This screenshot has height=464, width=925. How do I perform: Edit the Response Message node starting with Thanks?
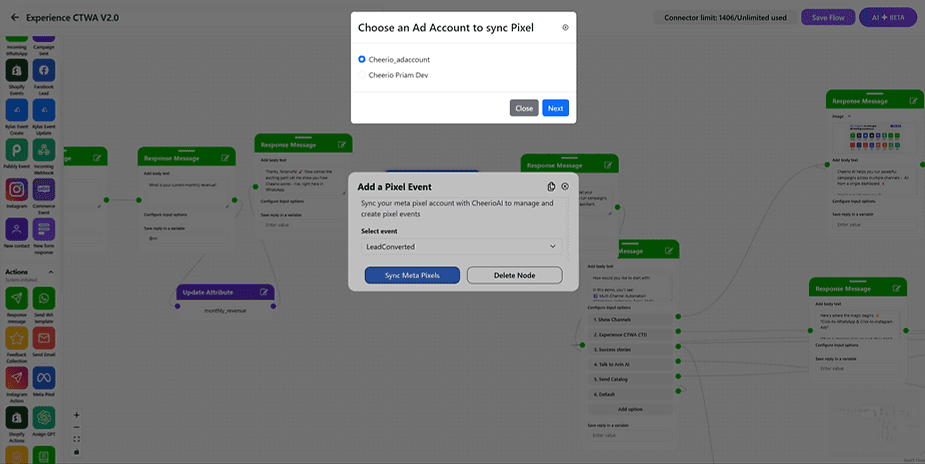pos(342,144)
